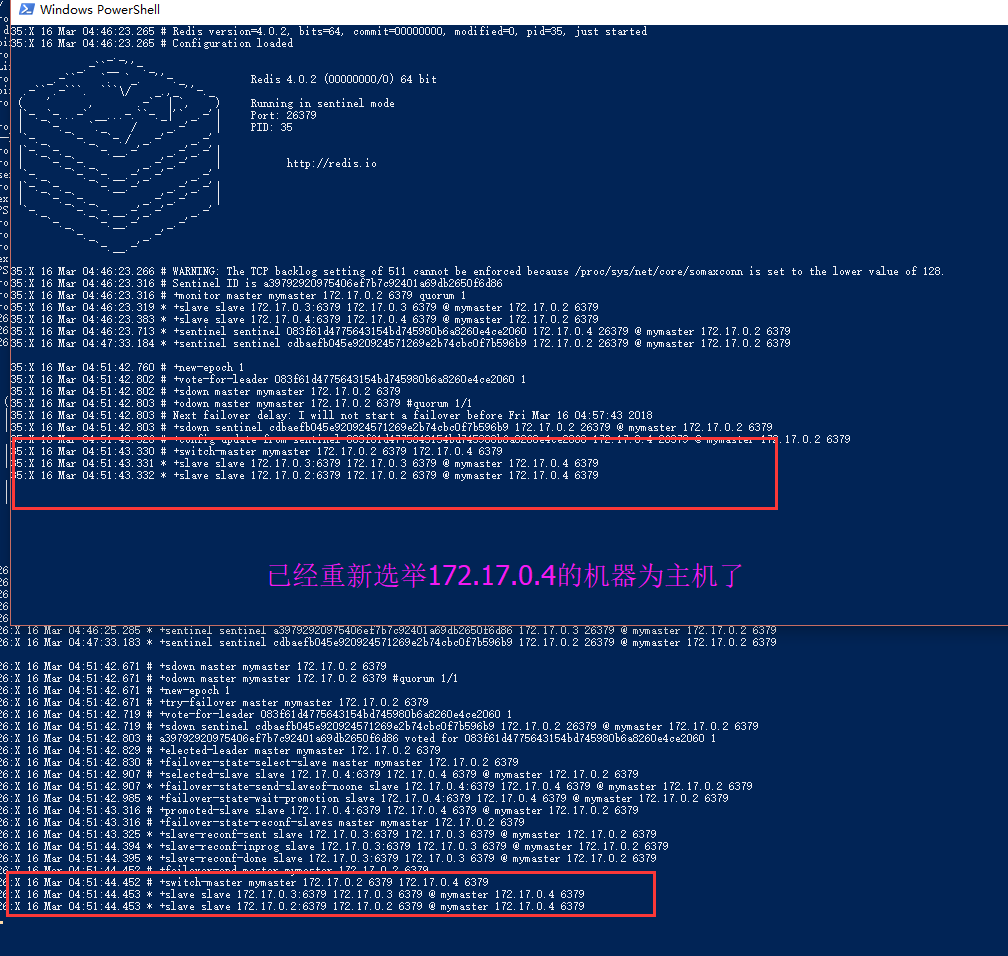This screenshot has height=956, width=1008.
Task: Click the 'PID: 35' line
Action: coord(271,127)
